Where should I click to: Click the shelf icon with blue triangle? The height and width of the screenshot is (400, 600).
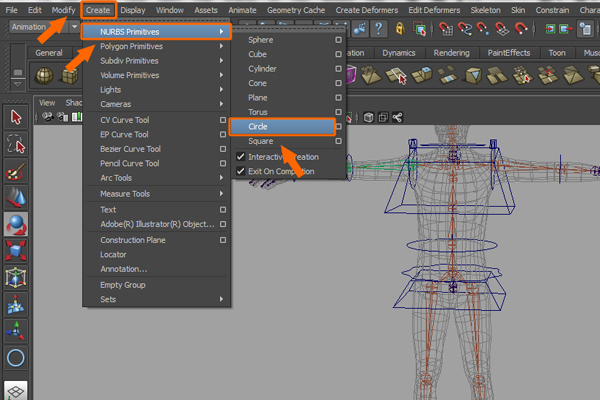(x=473, y=75)
